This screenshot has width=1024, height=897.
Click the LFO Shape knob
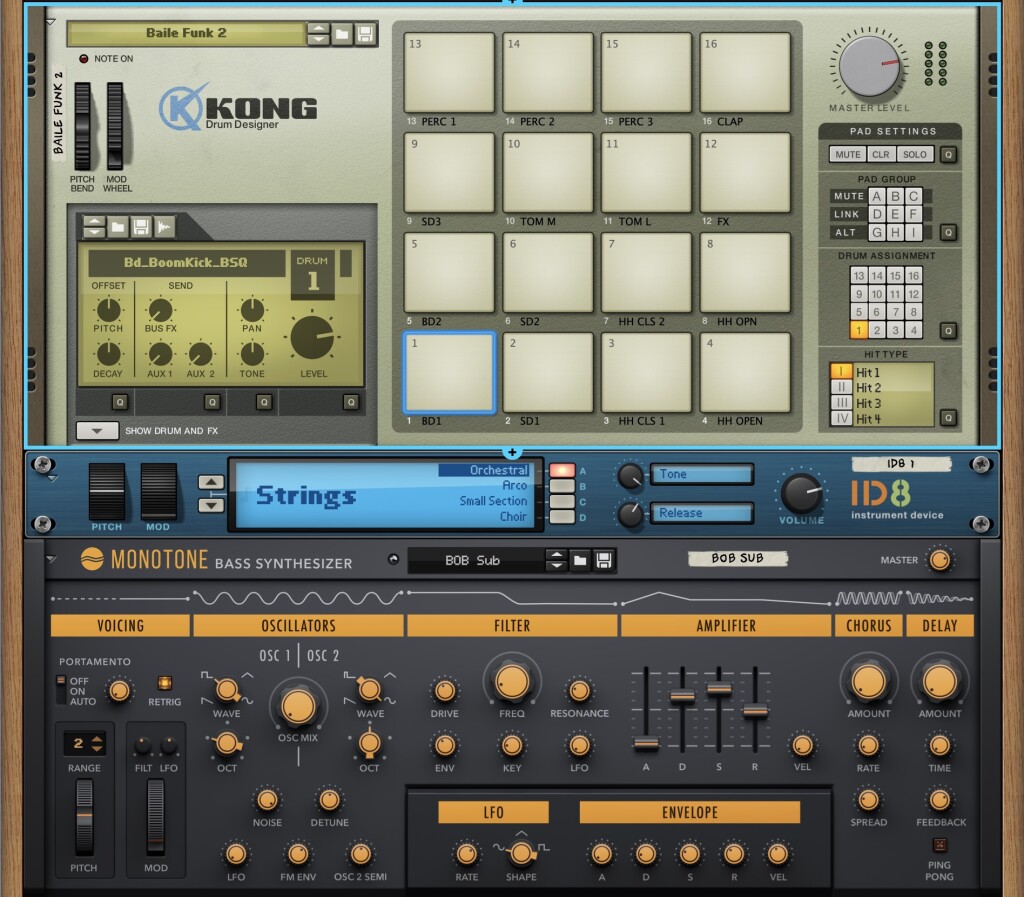click(521, 853)
